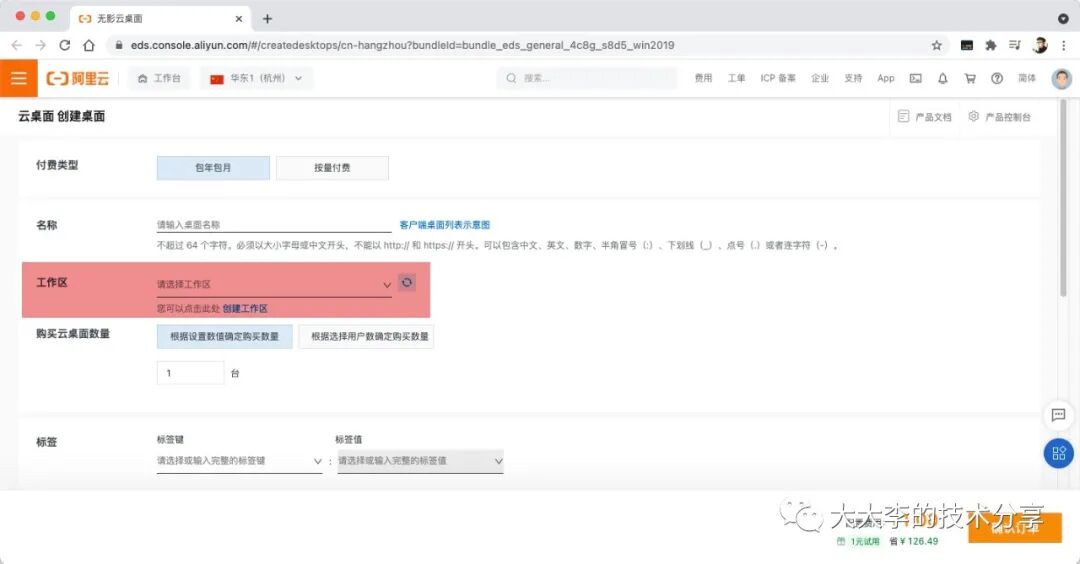Image resolution: width=1080 pixels, height=564 pixels.
Task: Open Chrome three-dot menu
Action: (x=1064, y=45)
